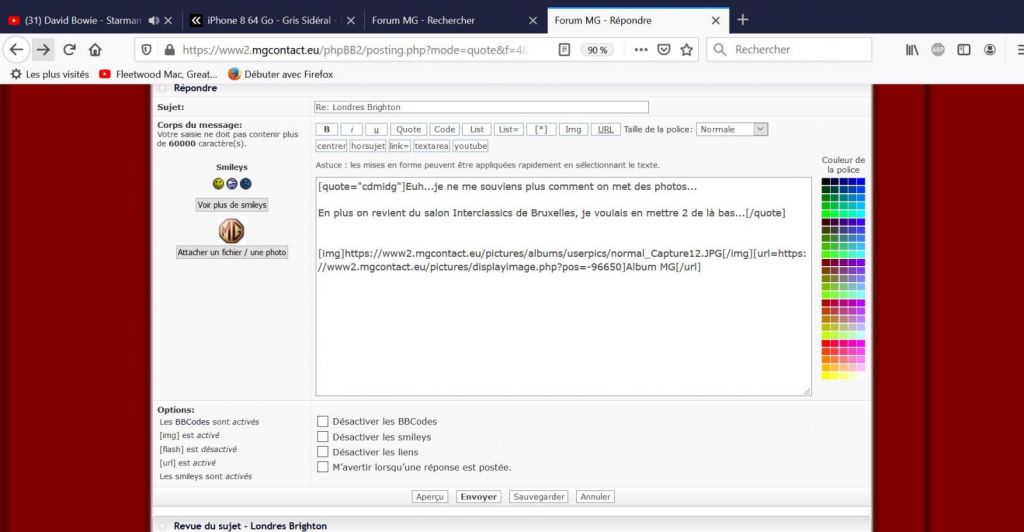
Task: Open the Adblock Plus extension icon
Action: tap(938, 50)
